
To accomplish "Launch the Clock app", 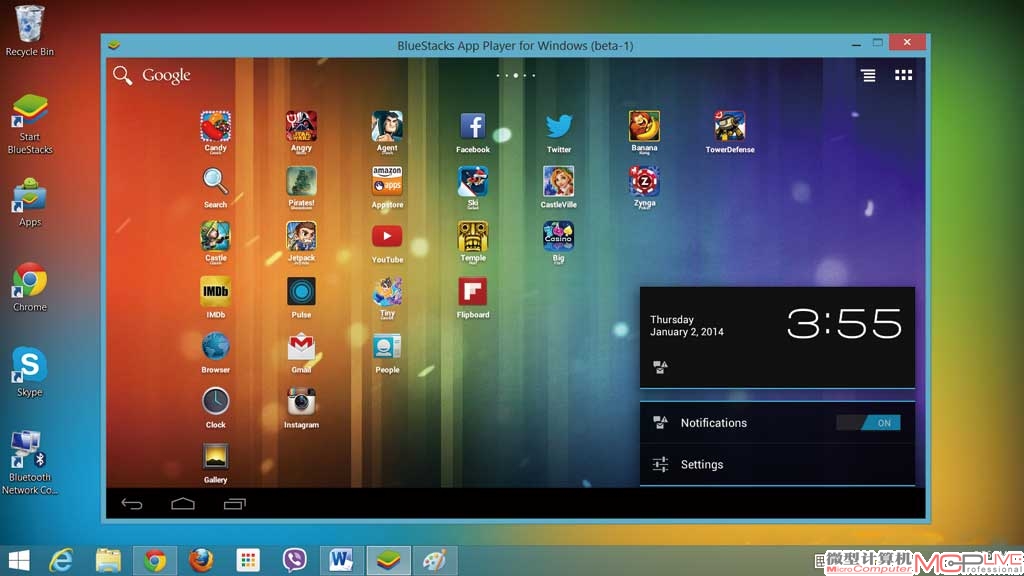I will [x=216, y=402].
